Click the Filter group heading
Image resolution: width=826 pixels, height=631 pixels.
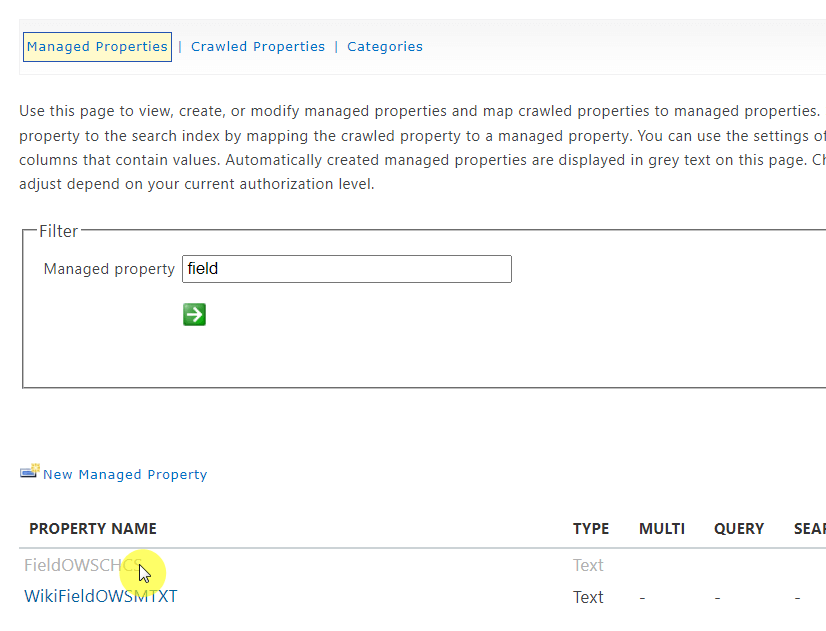point(58,231)
